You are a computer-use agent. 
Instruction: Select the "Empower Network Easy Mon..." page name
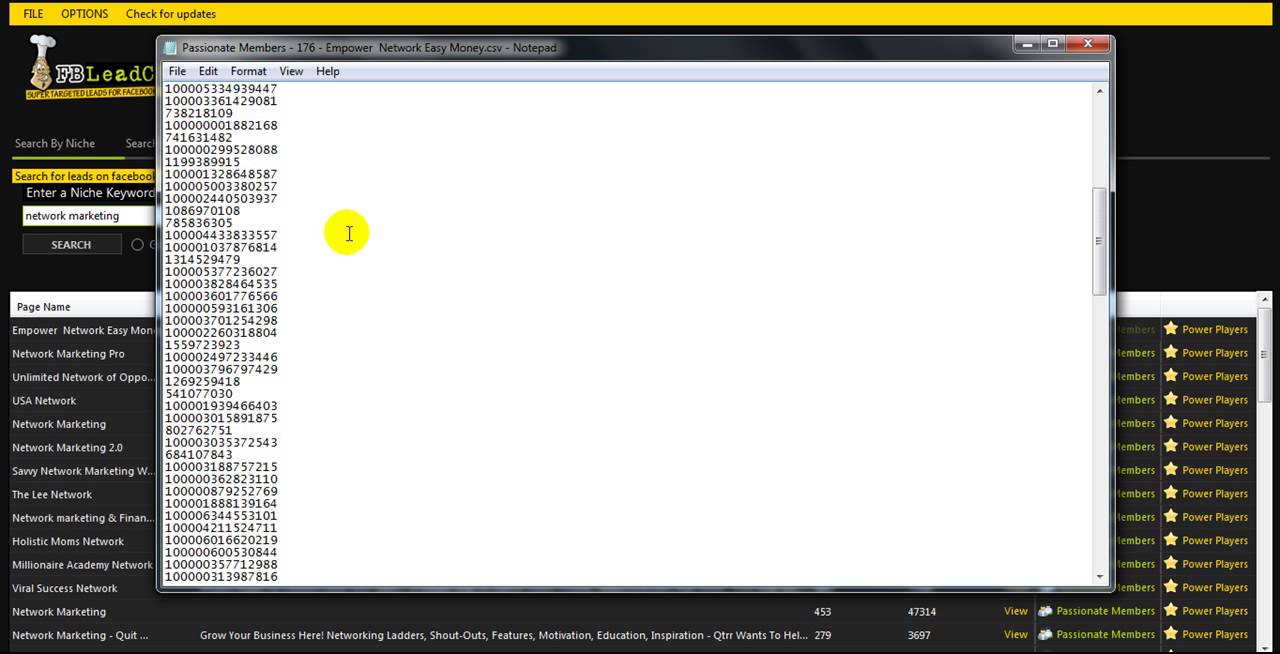tap(84, 331)
